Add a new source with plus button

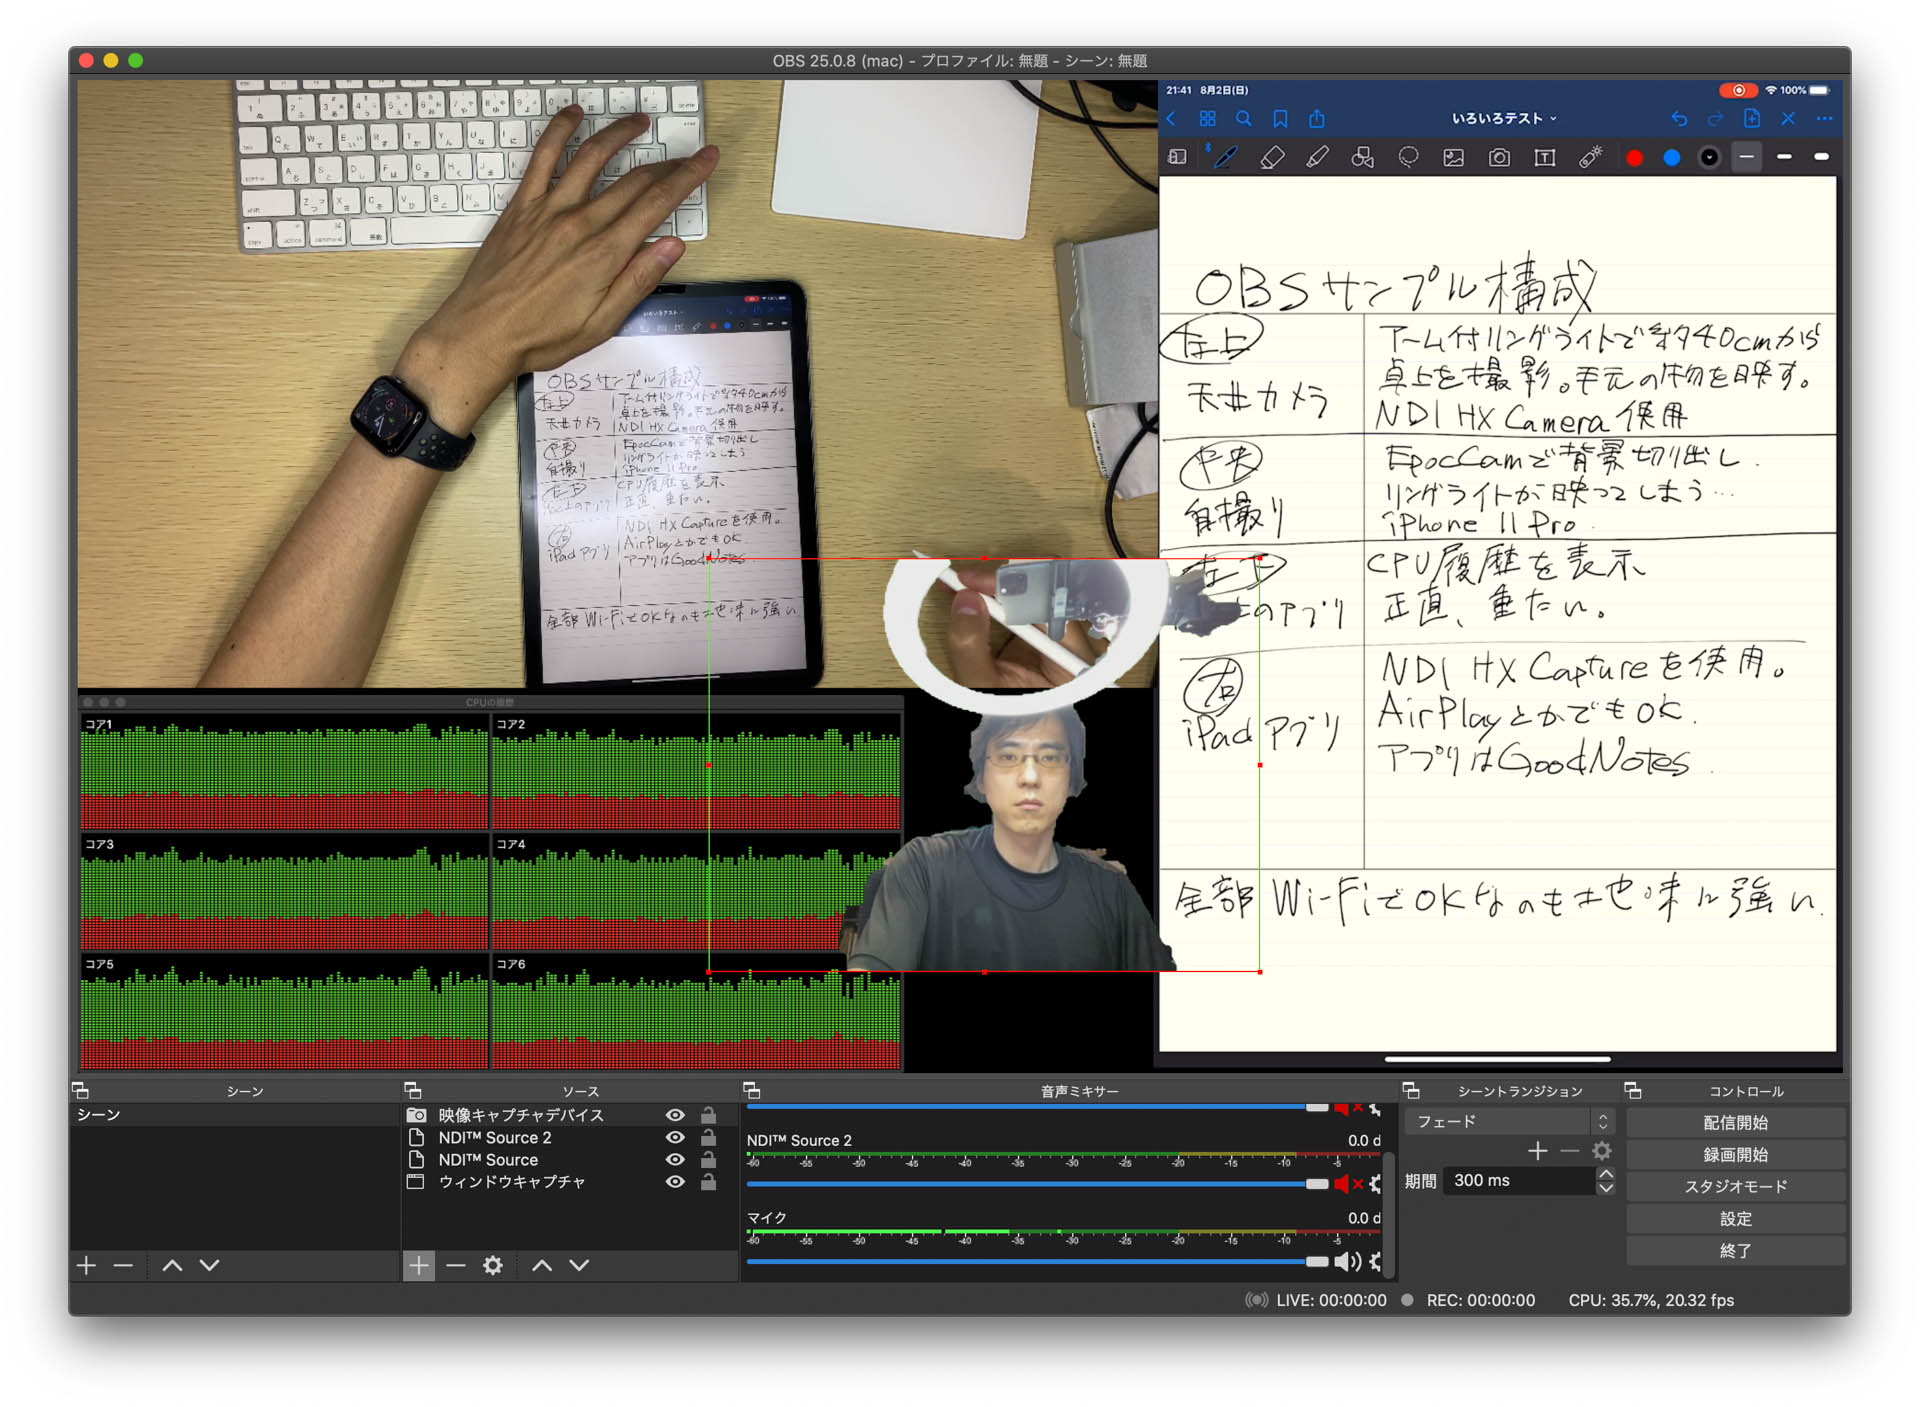pos(419,1265)
